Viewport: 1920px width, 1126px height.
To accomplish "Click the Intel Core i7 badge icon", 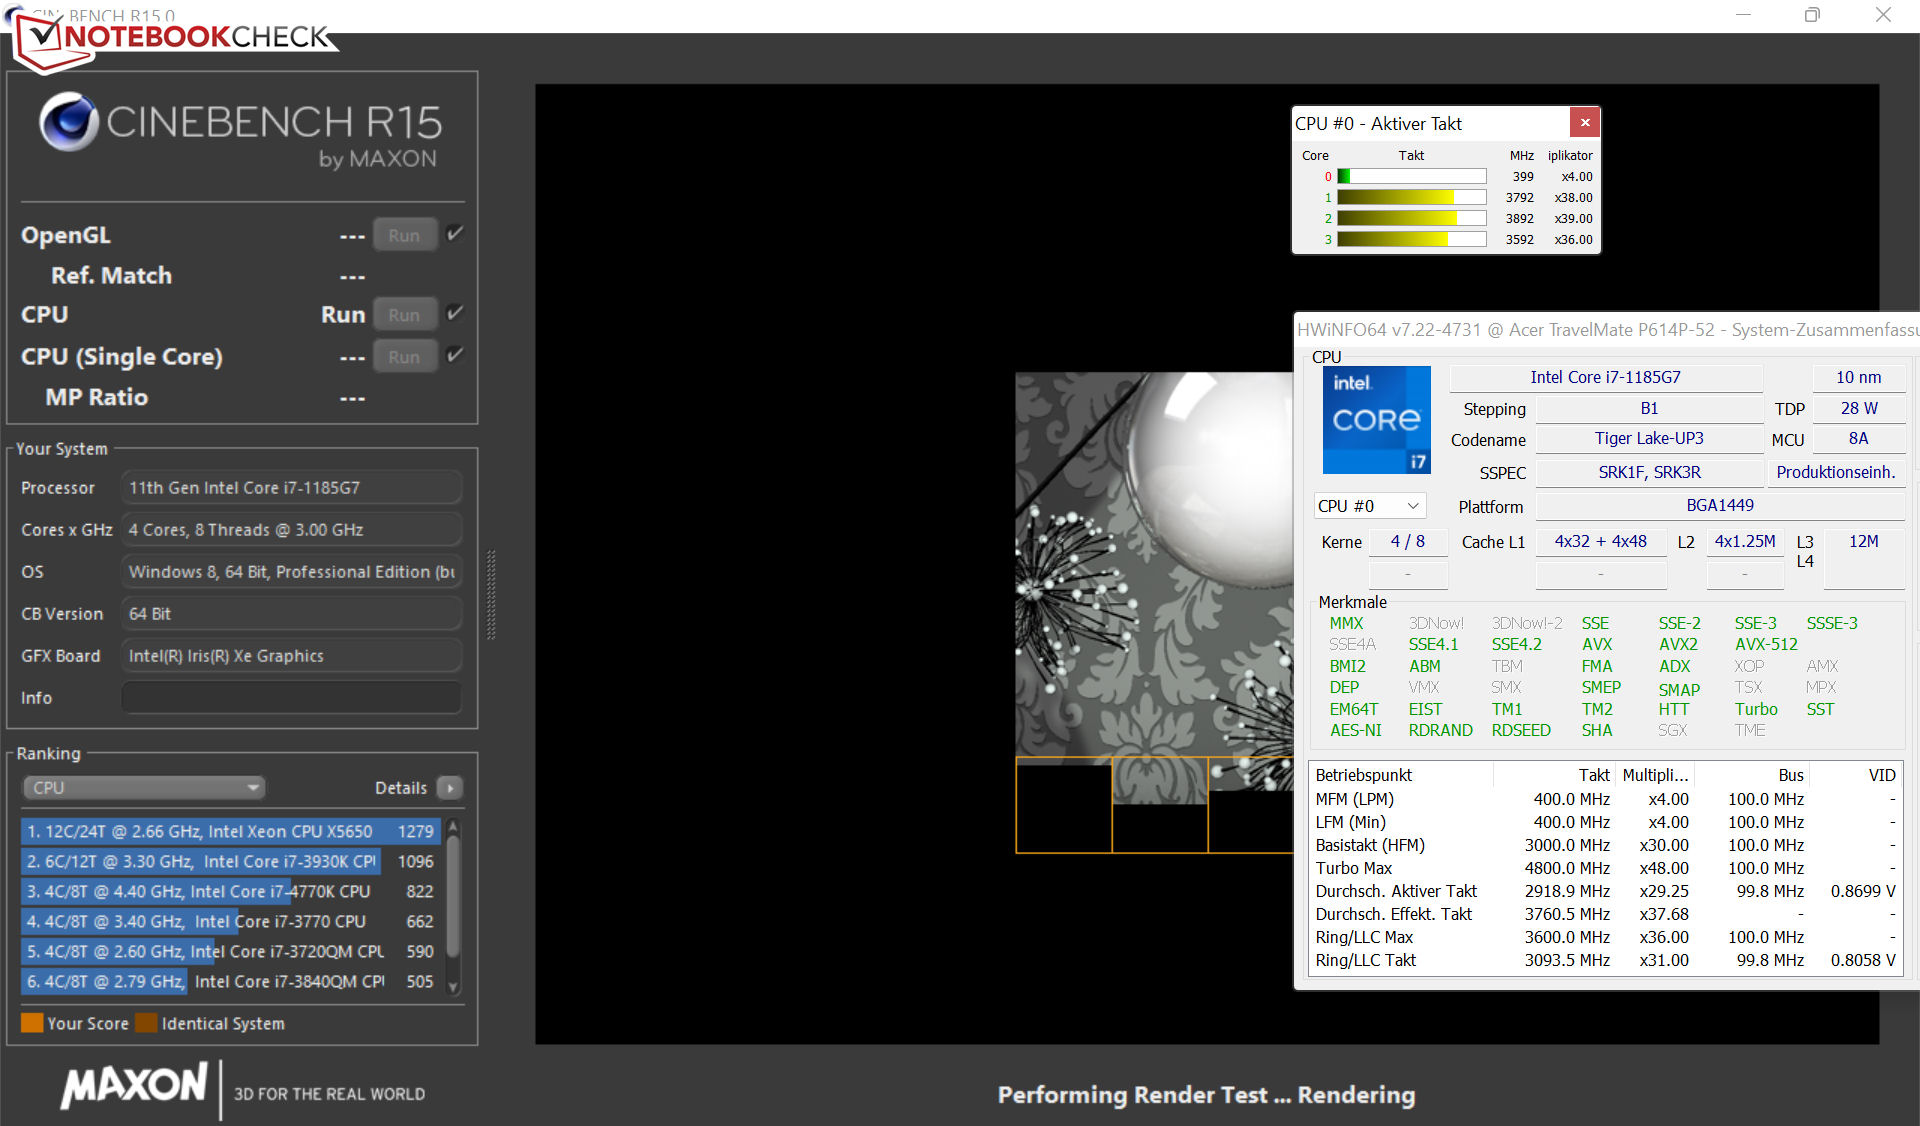I will [1376, 420].
